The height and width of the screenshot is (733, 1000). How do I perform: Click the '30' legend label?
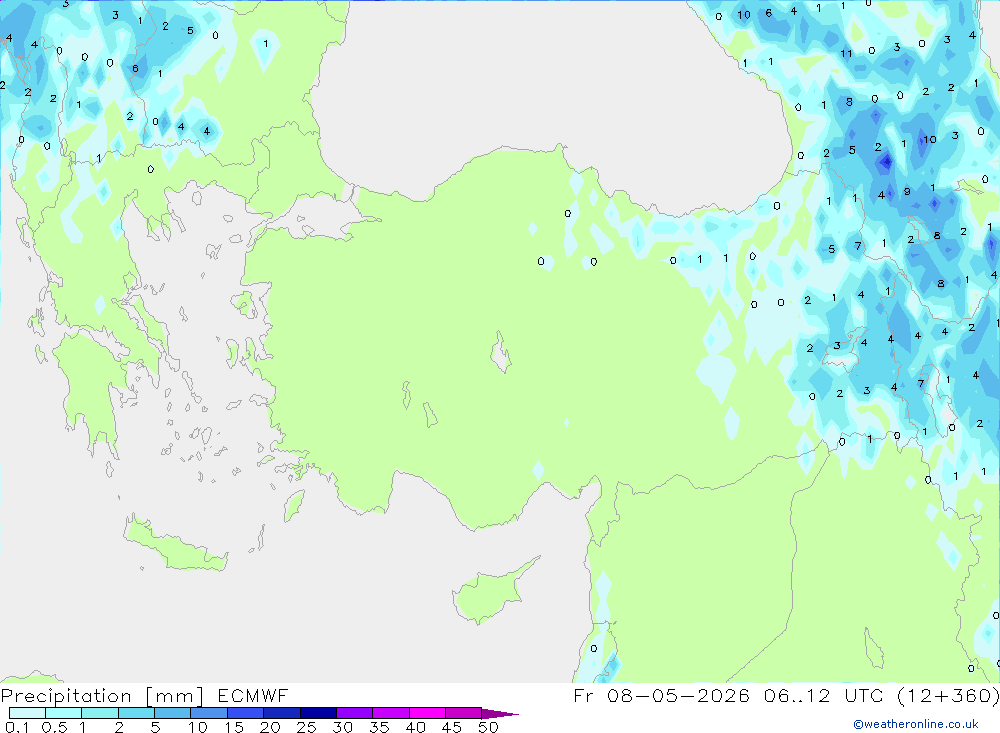pyautogui.click(x=342, y=727)
